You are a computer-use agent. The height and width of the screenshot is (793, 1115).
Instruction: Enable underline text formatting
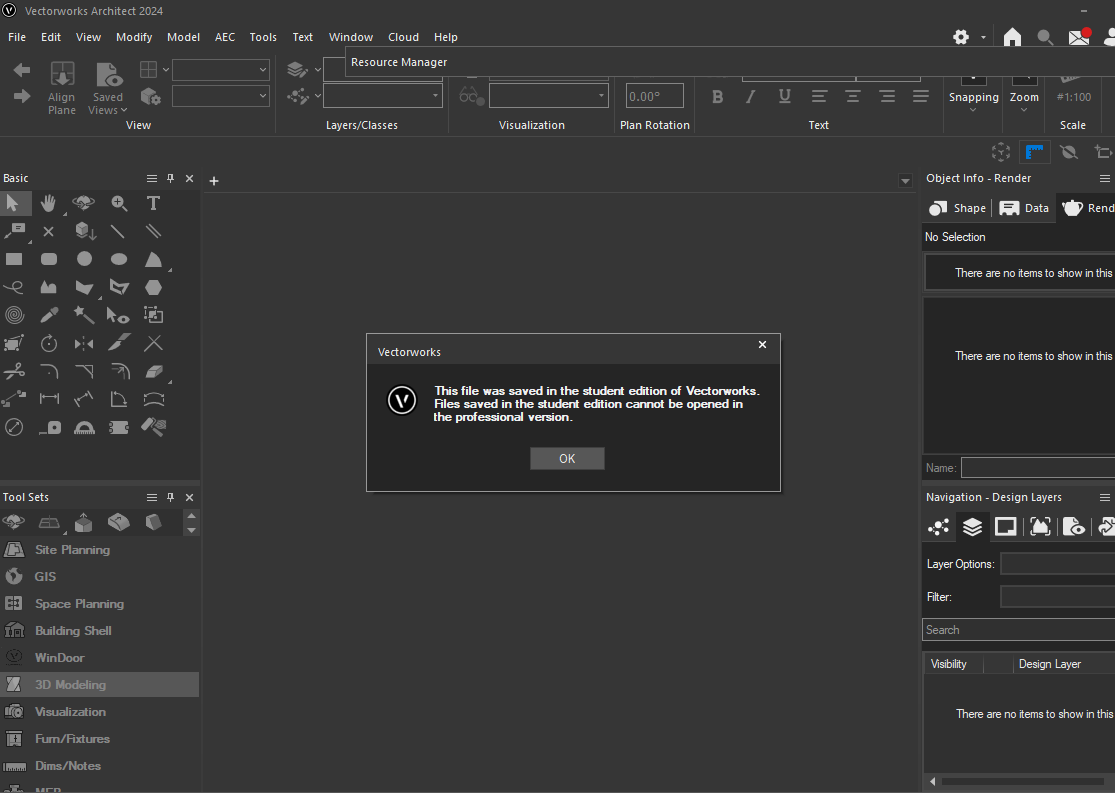click(784, 96)
